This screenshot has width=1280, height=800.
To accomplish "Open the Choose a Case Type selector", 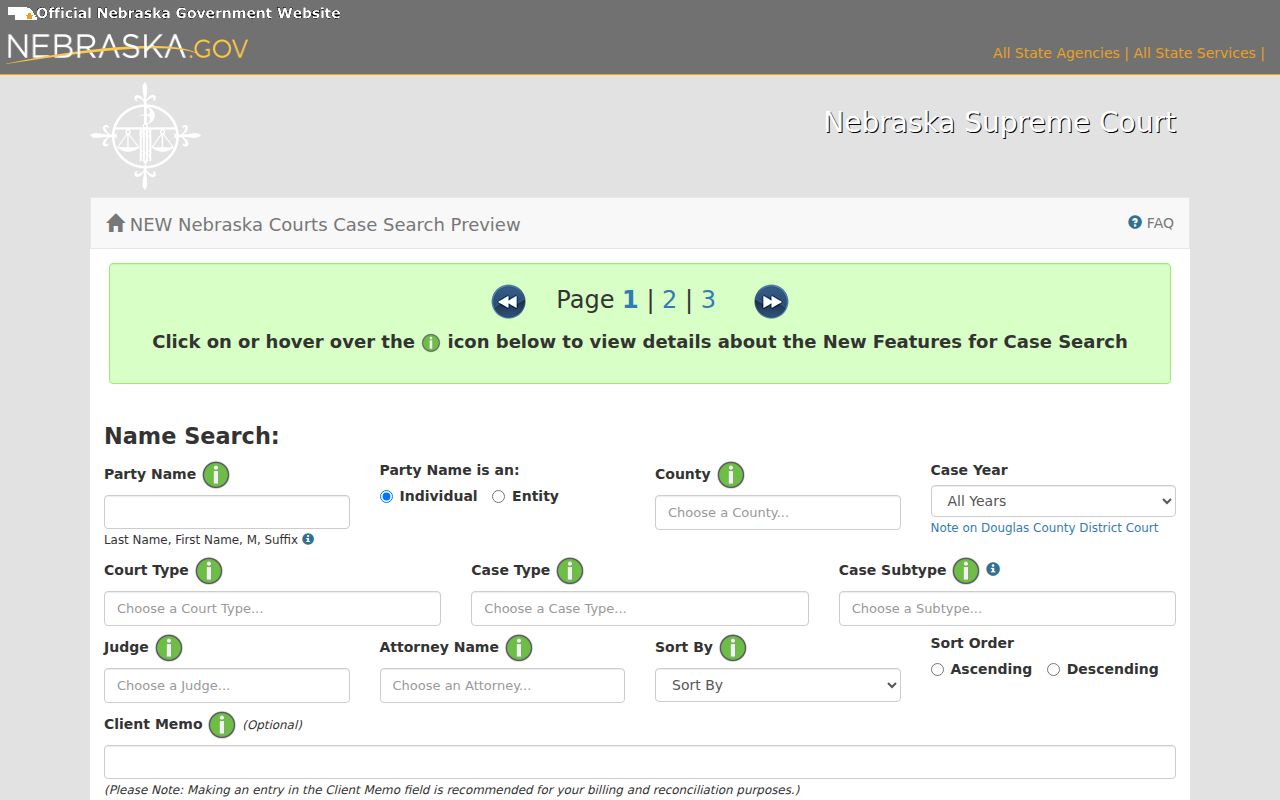I will point(640,608).
